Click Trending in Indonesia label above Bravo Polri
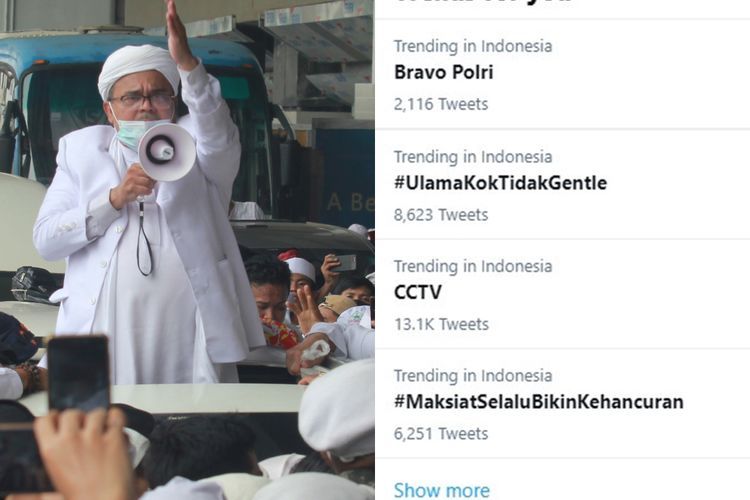Screen dimensions: 750x500 click(x=473, y=46)
